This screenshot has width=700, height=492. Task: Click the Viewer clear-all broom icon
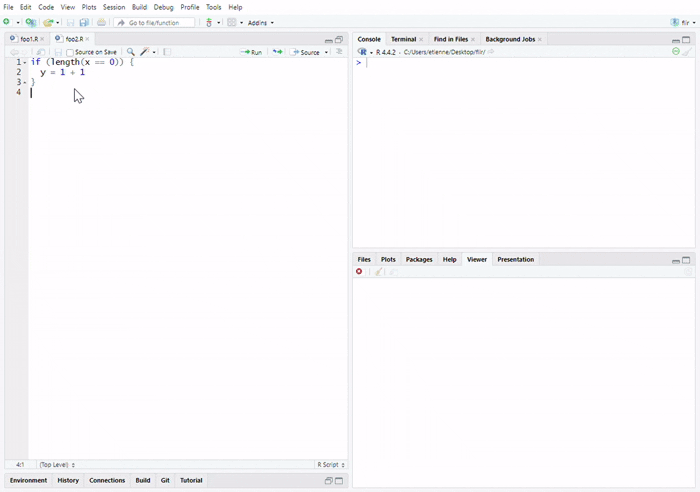point(379,271)
